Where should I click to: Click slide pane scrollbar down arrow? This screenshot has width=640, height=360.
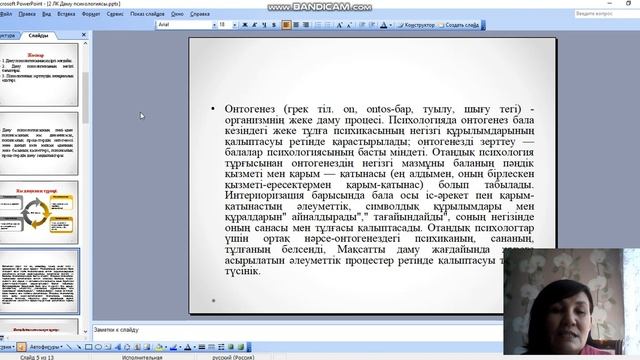coord(85,331)
